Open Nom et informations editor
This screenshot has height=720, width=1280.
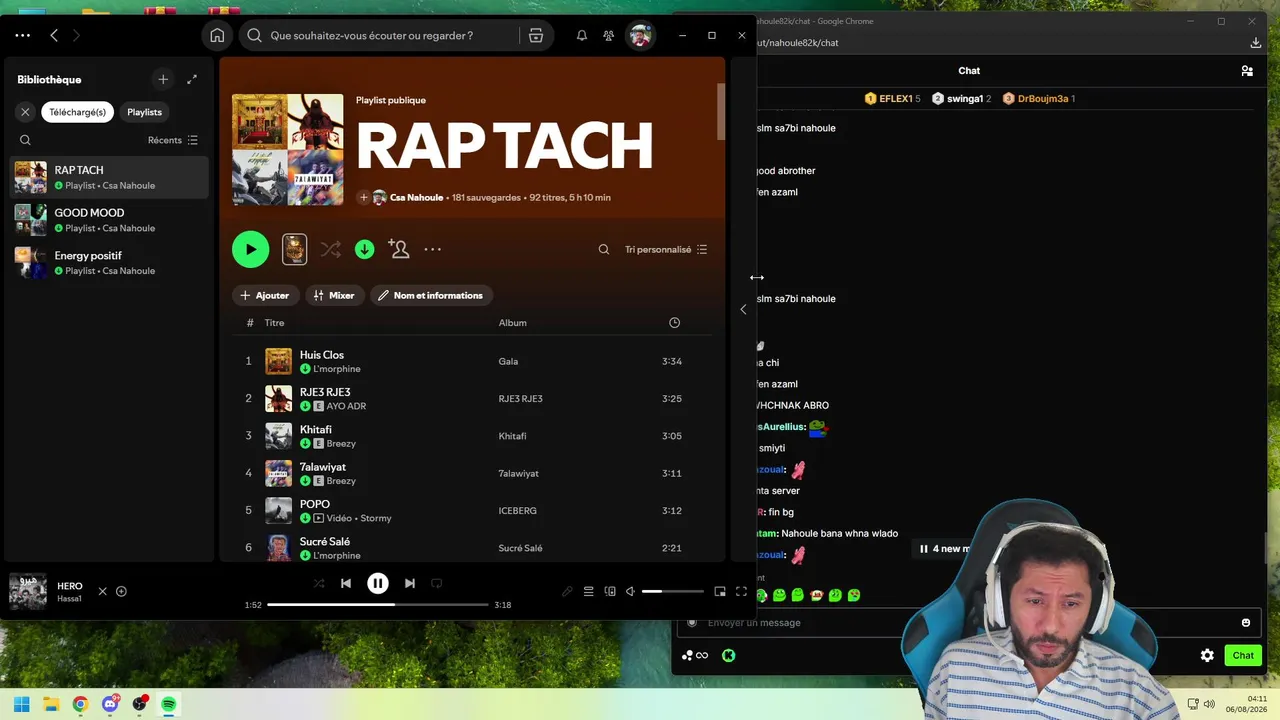tap(430, 295)
